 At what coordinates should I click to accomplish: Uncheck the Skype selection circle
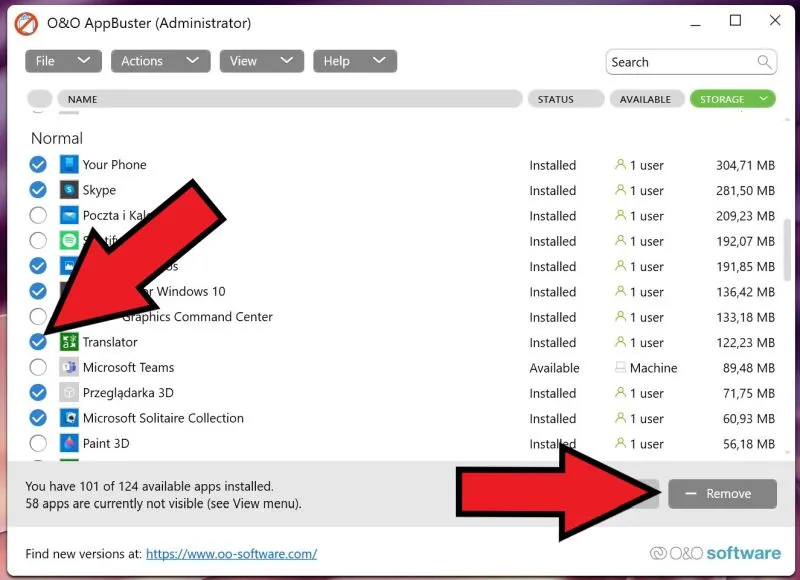pyautogui.click(x=37, y=190)
